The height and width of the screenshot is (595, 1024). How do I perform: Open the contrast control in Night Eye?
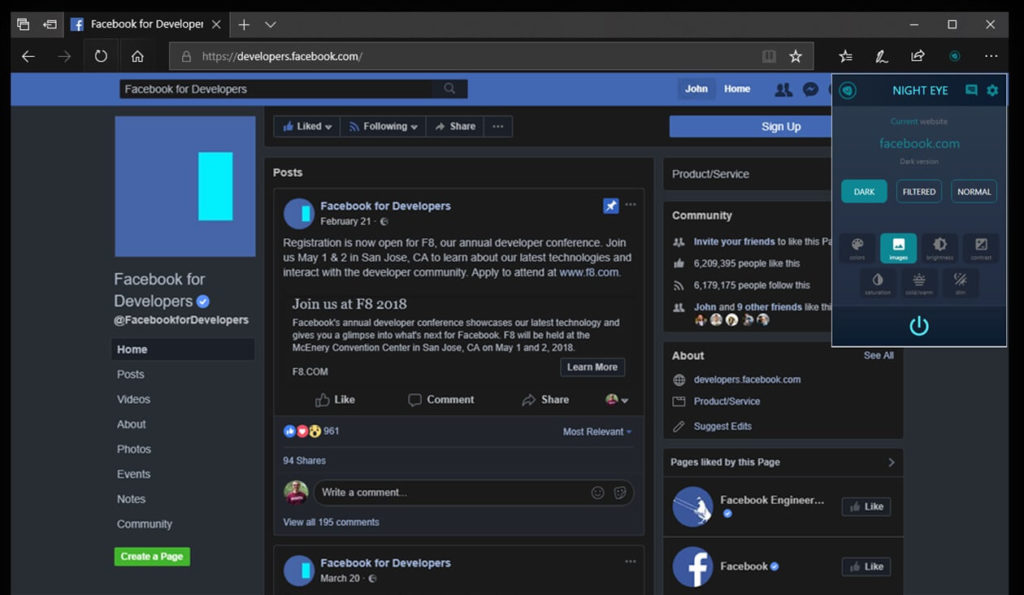pos(981,247)
